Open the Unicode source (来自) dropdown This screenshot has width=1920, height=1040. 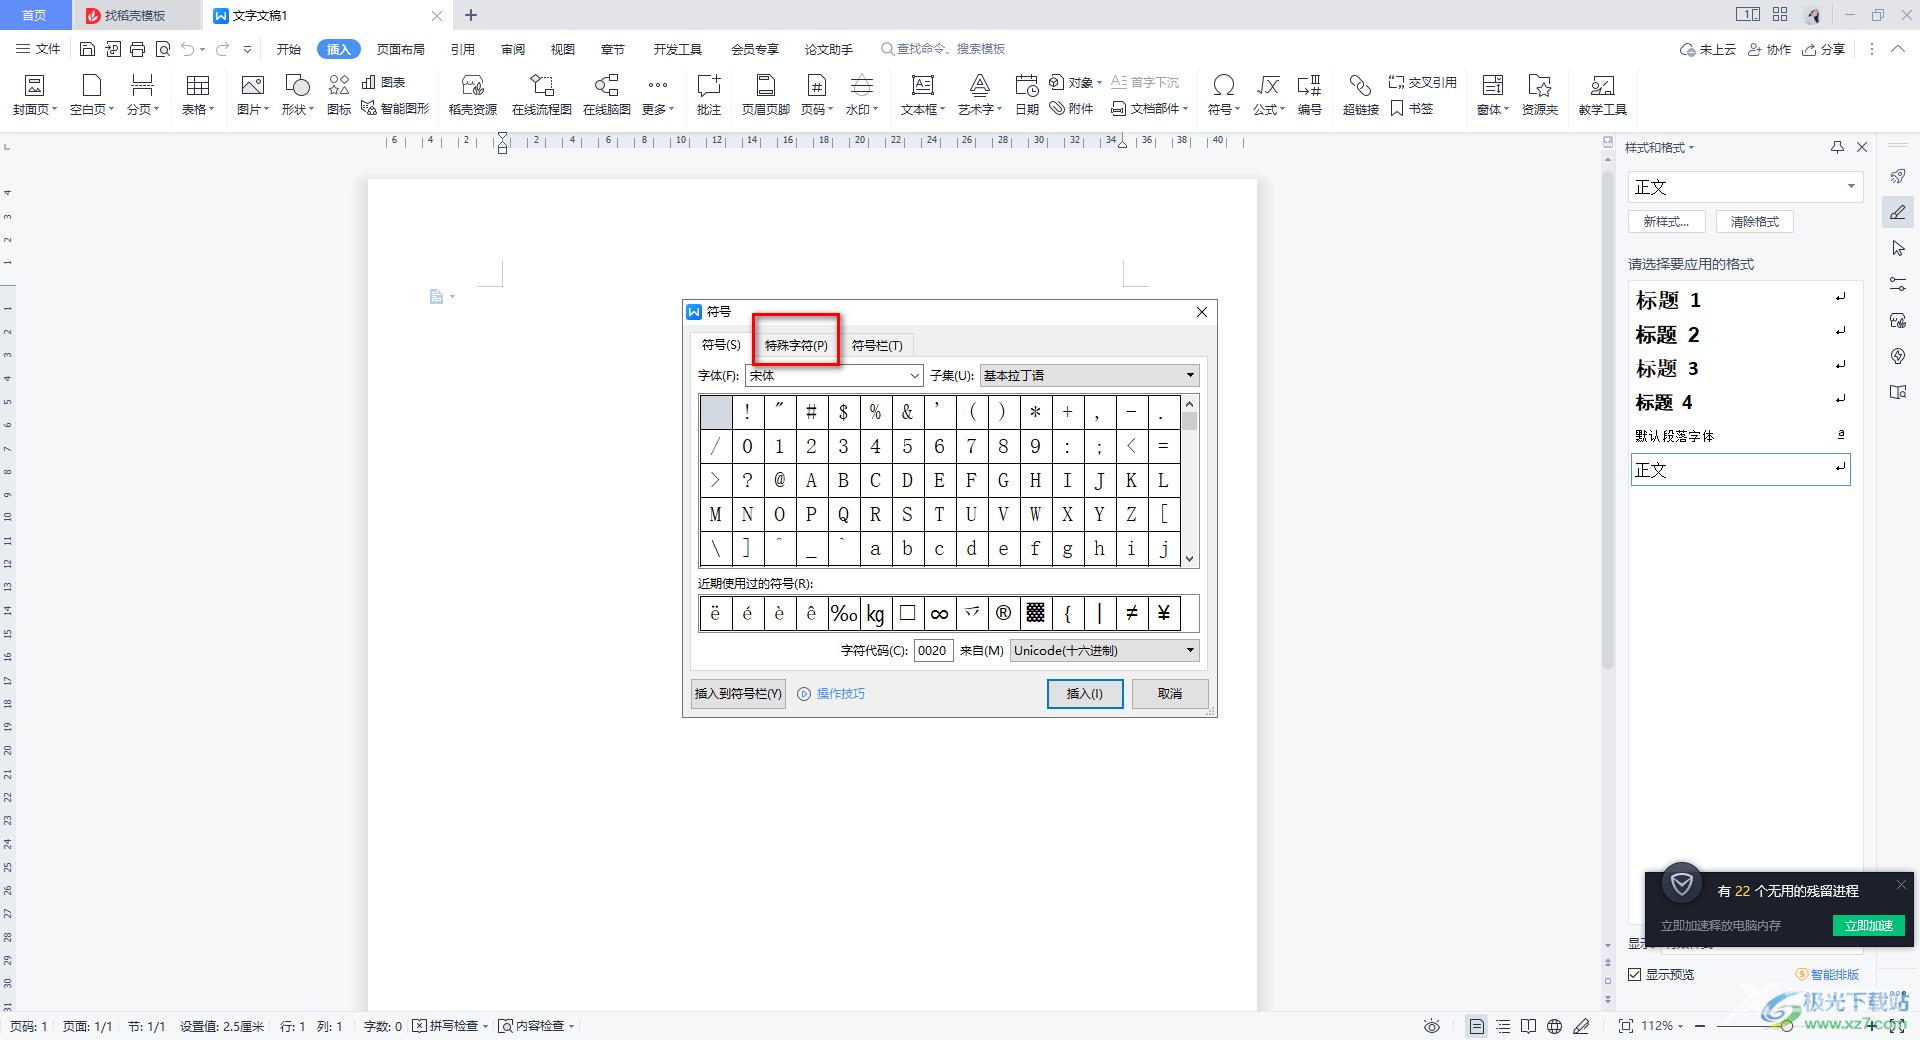pyautogui.click(x=1104, y=650)
